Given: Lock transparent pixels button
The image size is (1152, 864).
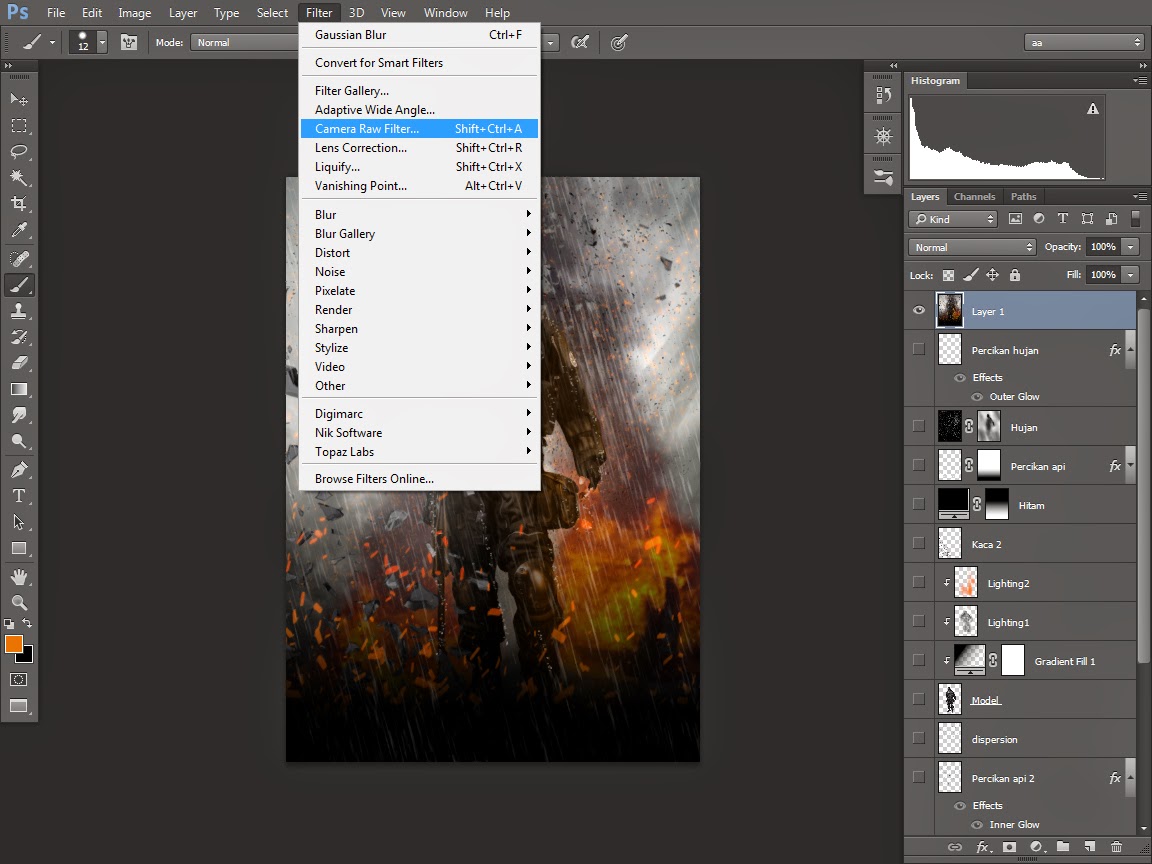Looking at the screenshot, I should (948, 275).
